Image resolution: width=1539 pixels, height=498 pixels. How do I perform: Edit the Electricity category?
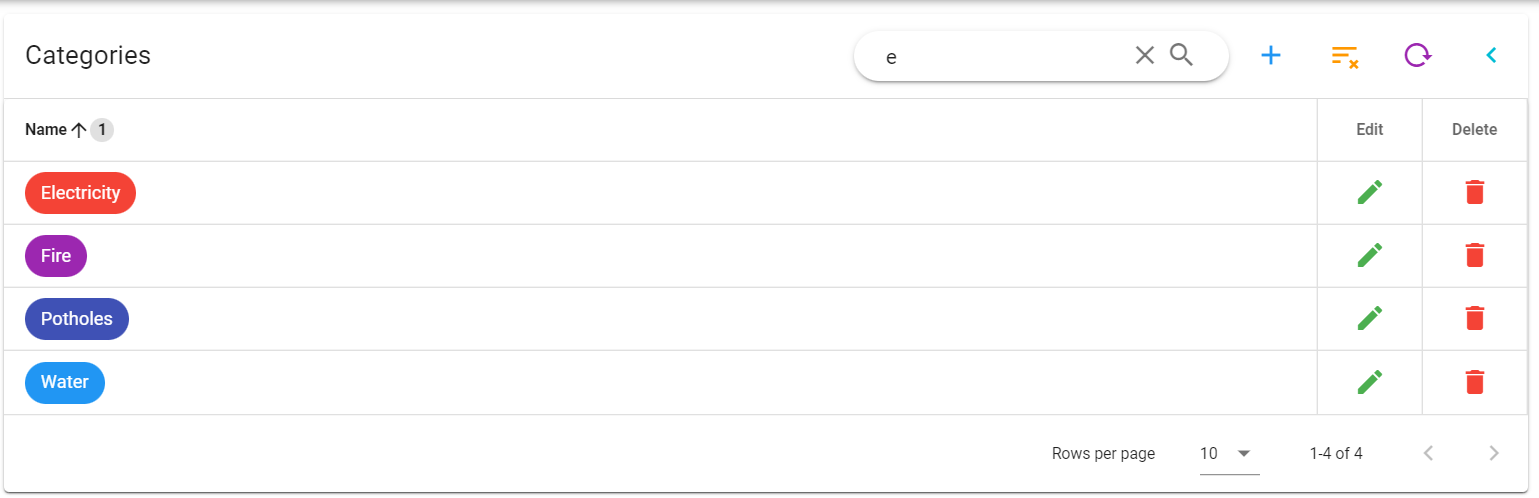pos(1370,193)
